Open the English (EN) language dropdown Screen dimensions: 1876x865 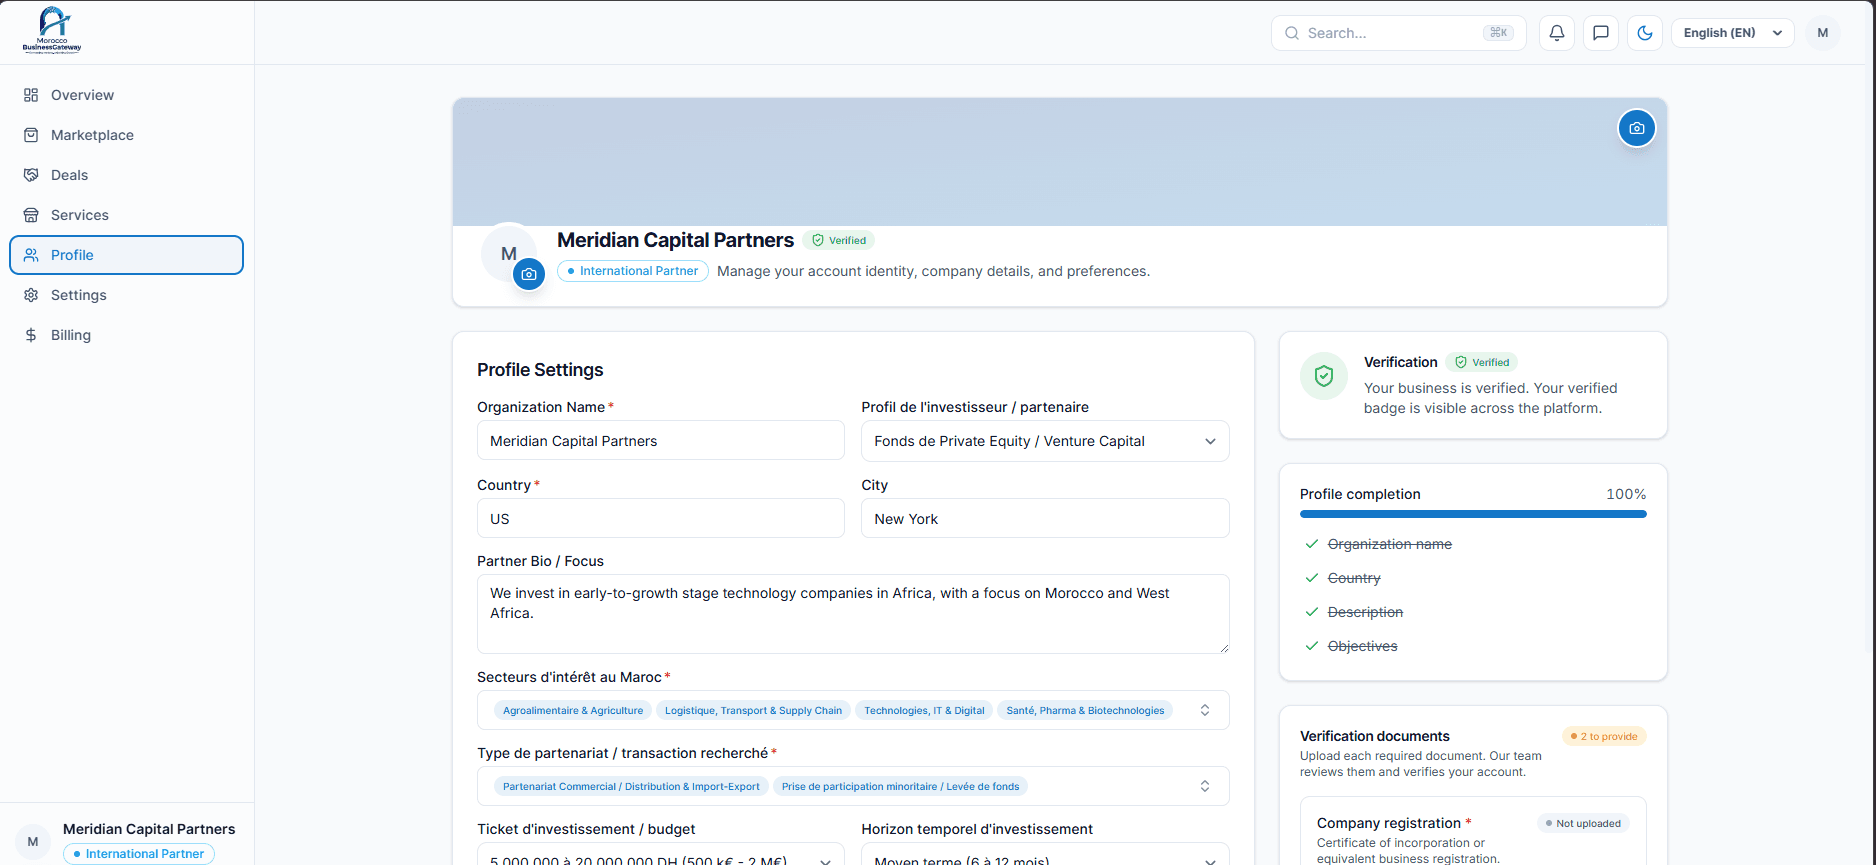(1732, 33)
